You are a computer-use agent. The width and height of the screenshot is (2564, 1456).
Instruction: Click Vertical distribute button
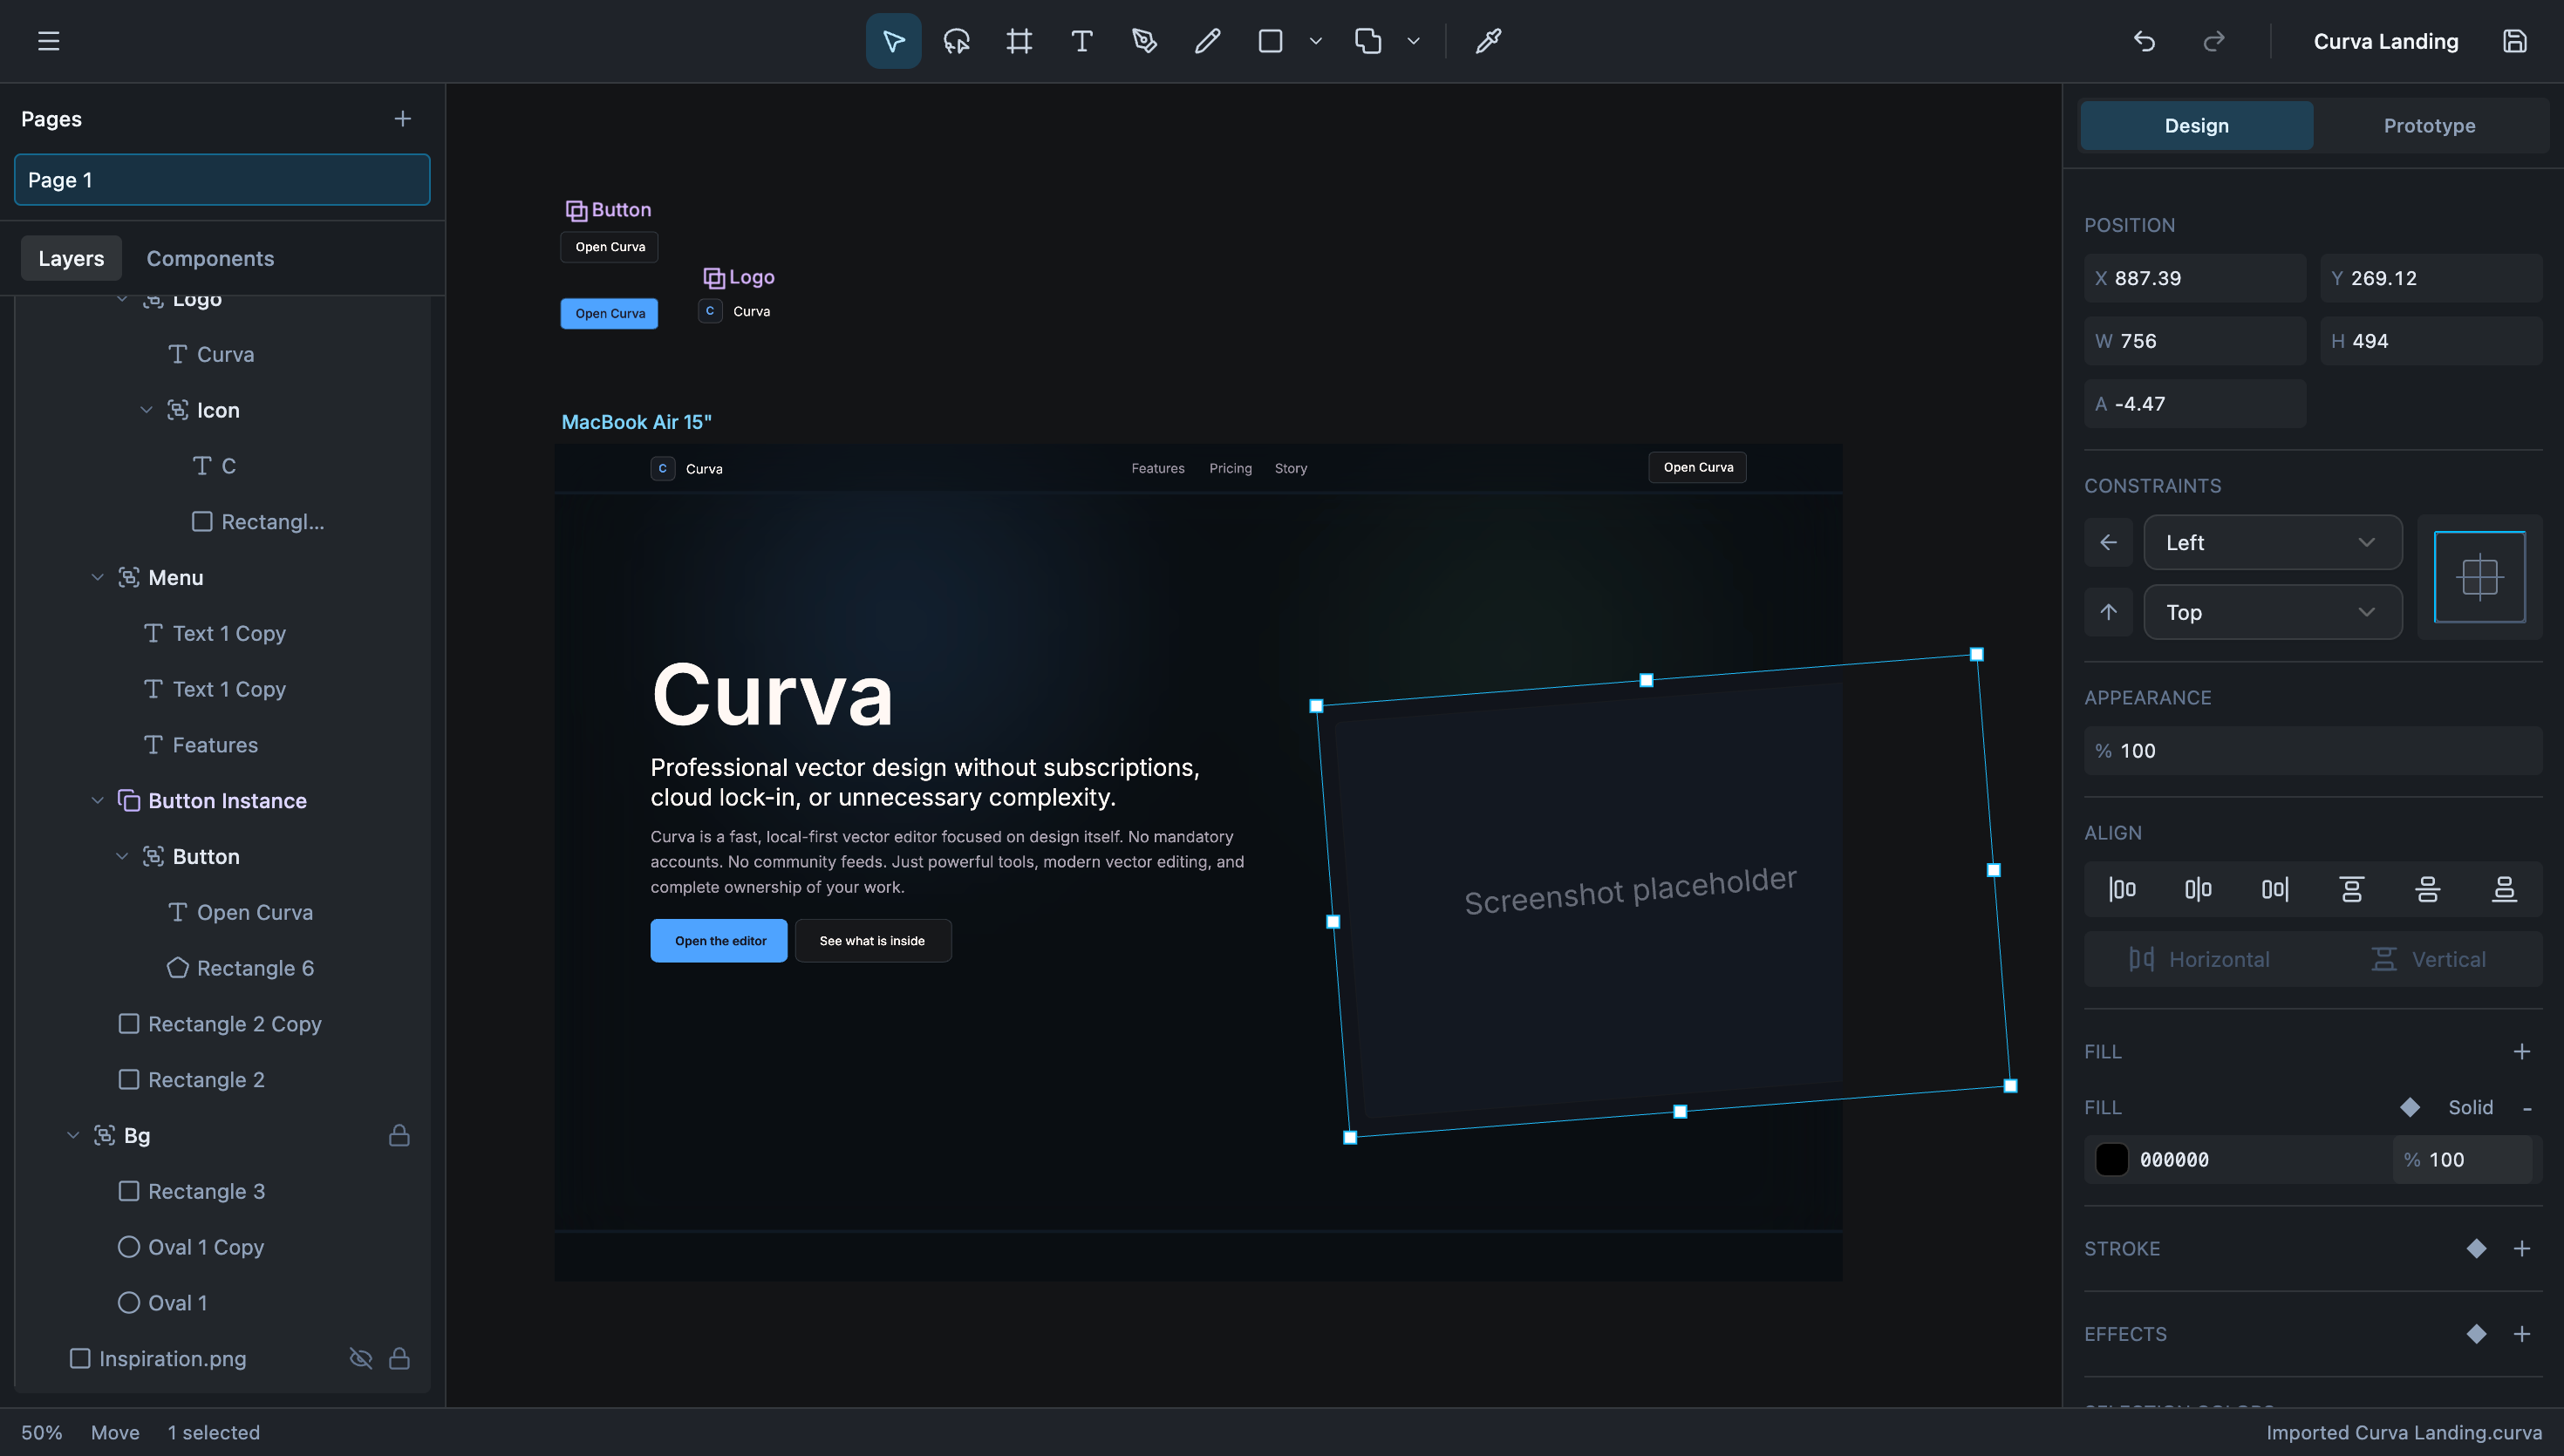[x=2427, y=959]
